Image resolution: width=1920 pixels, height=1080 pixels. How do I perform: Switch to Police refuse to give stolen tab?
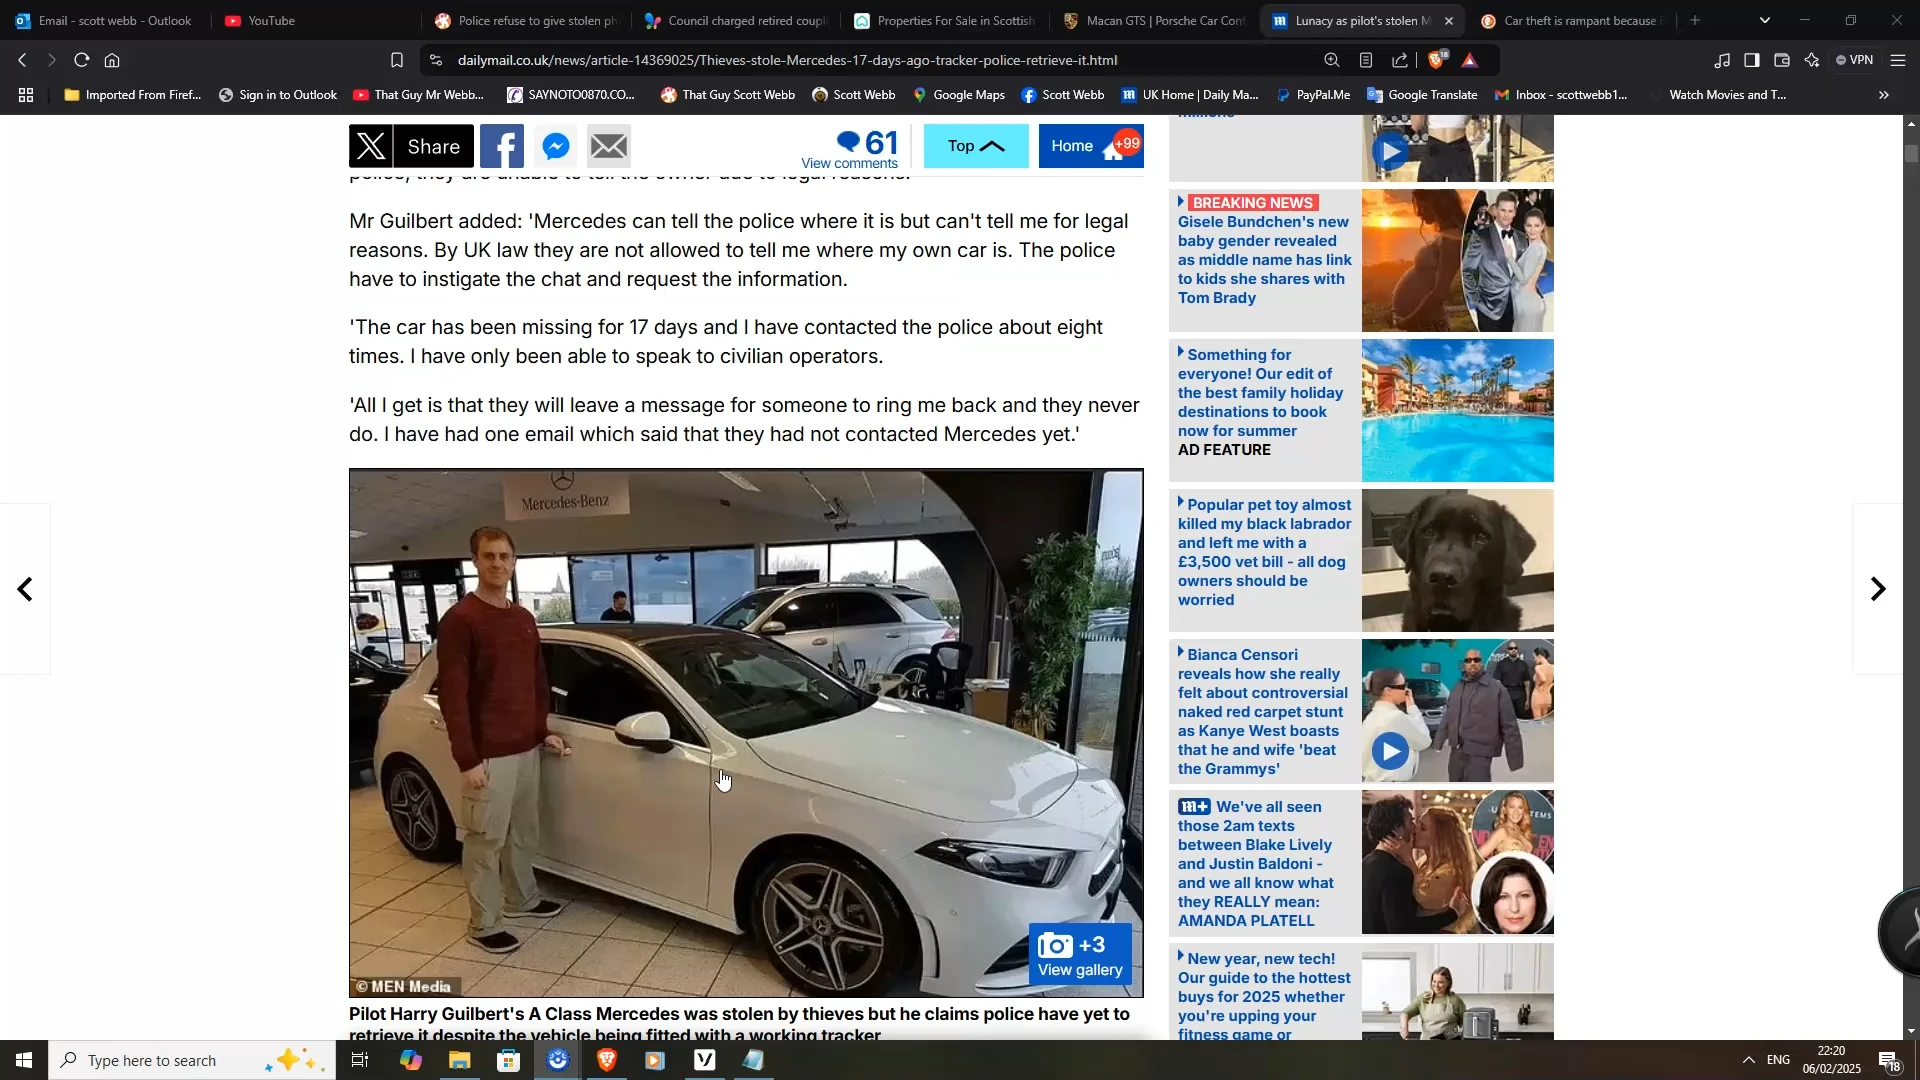[x=526, y=20]
